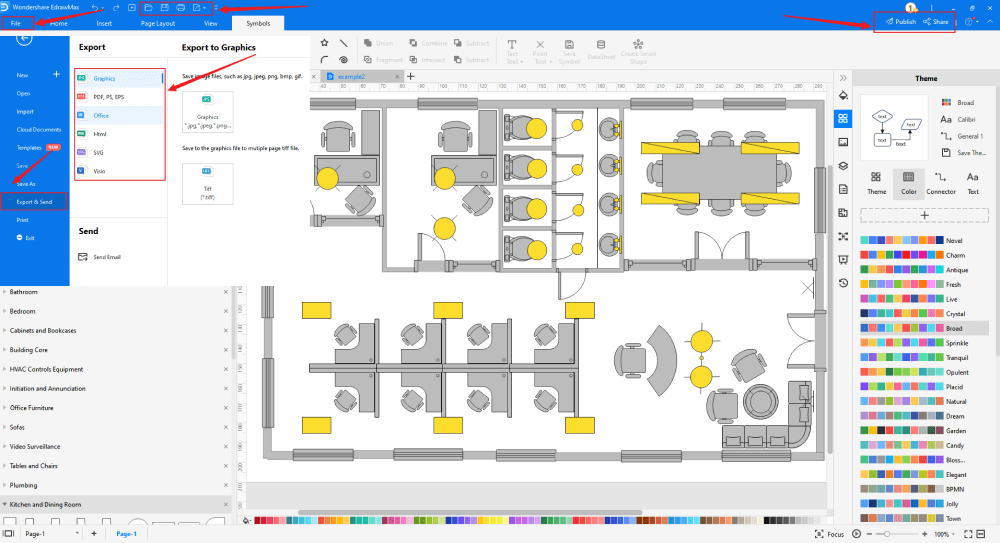Click the Publish button
The height and width of the screenshot is (543, 1000).
pos(898,22)
